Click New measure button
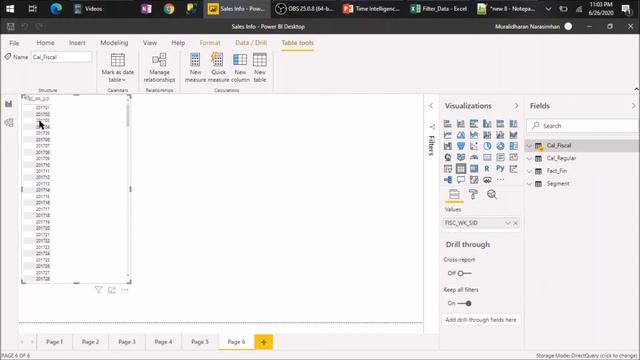Screen dimensions: 640x360 196,68
